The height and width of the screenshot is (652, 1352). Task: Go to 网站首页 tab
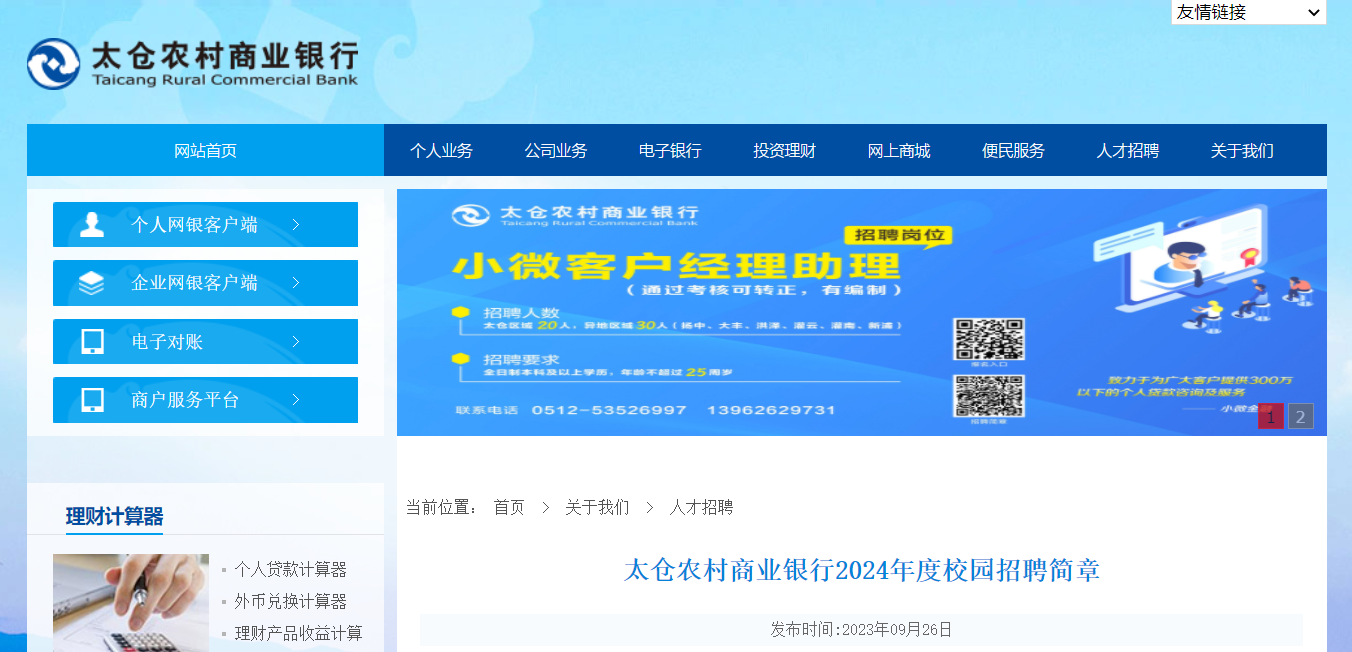tap(205, 151)
